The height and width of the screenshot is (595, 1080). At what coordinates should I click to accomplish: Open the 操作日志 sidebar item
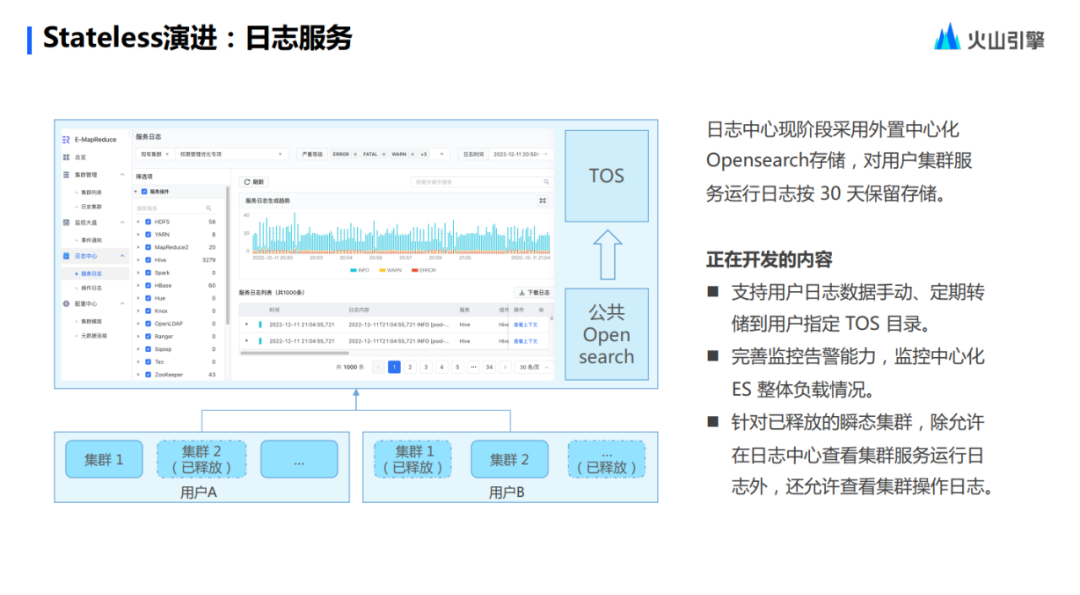coord(91,288)
